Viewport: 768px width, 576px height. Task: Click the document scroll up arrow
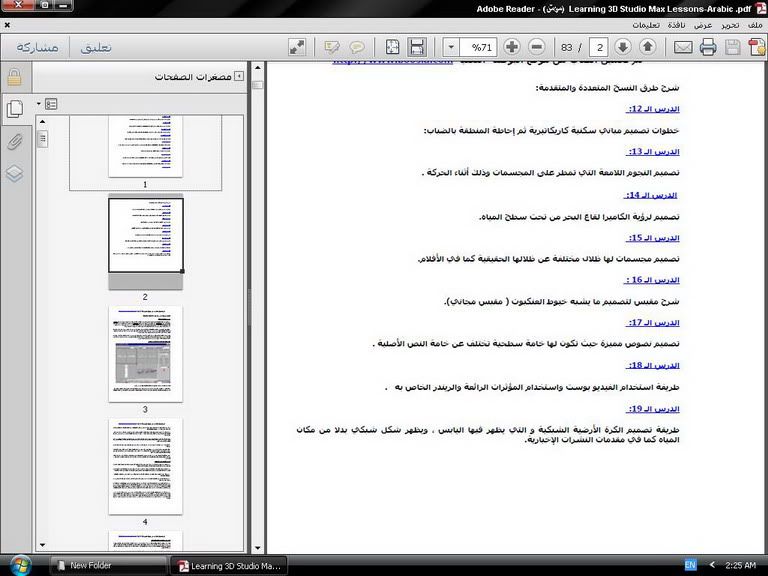point(258,68)
